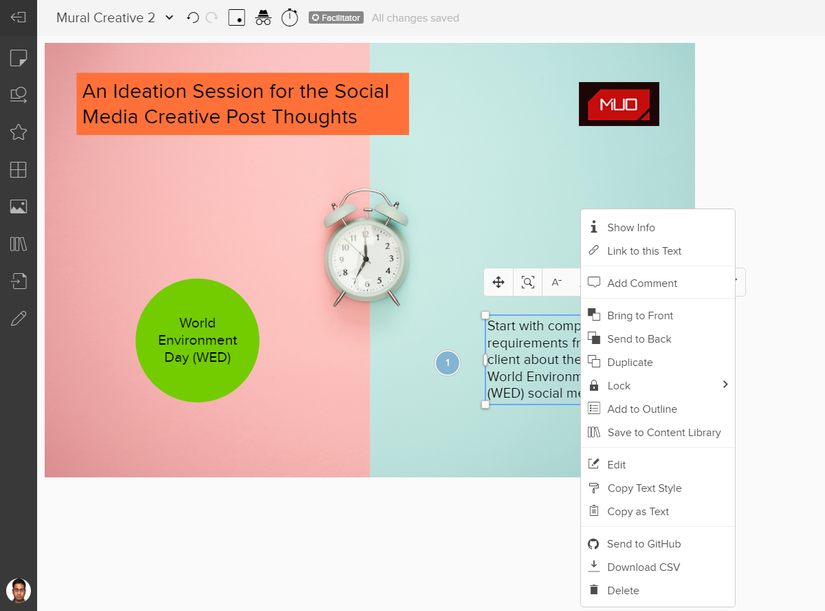
Task: Open extra options chevron on text toolbar
Action: (x=737, y=282)
